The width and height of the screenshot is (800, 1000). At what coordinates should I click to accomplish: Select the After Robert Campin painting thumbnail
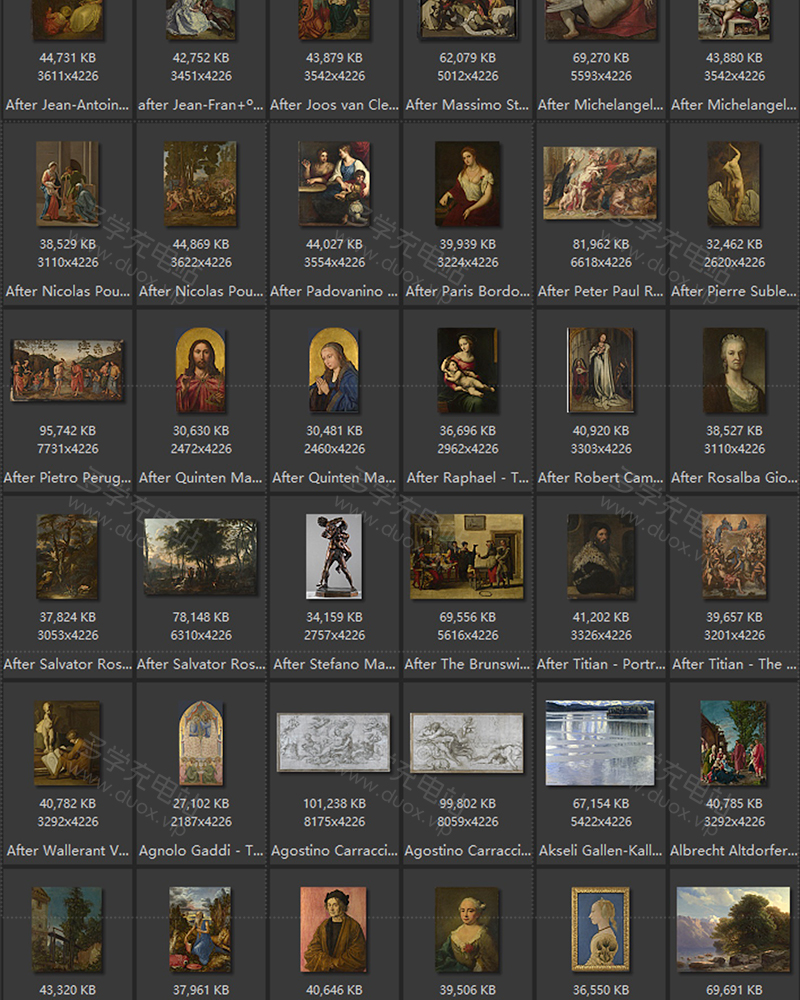click(x=600, y=370)
